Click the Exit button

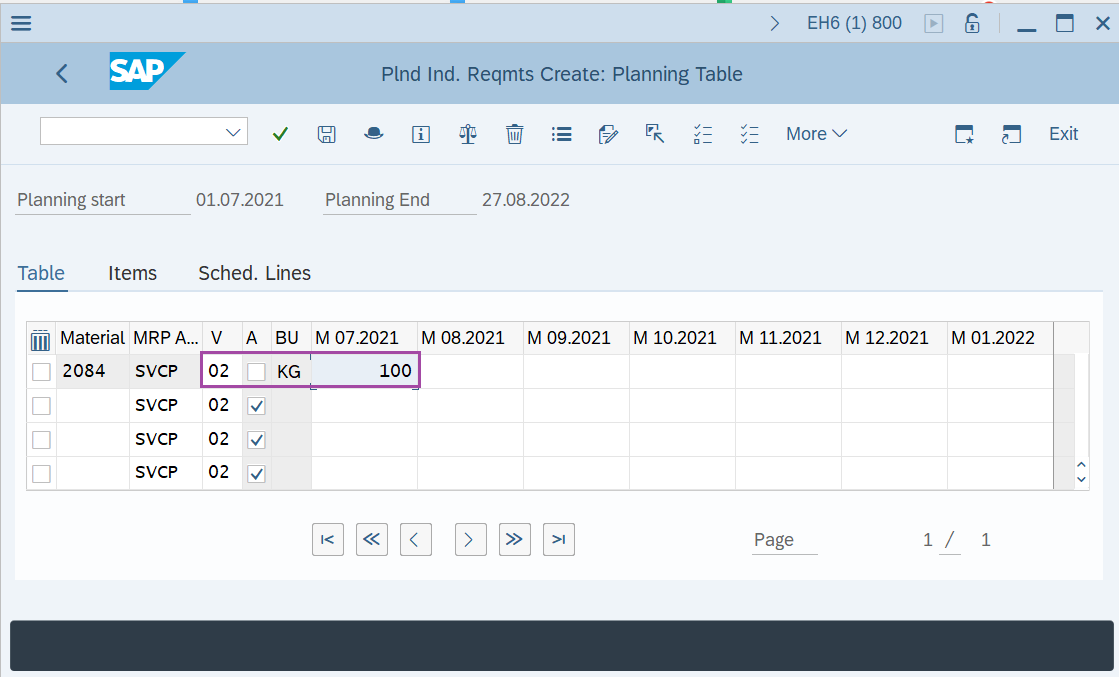coord(1062,133)
